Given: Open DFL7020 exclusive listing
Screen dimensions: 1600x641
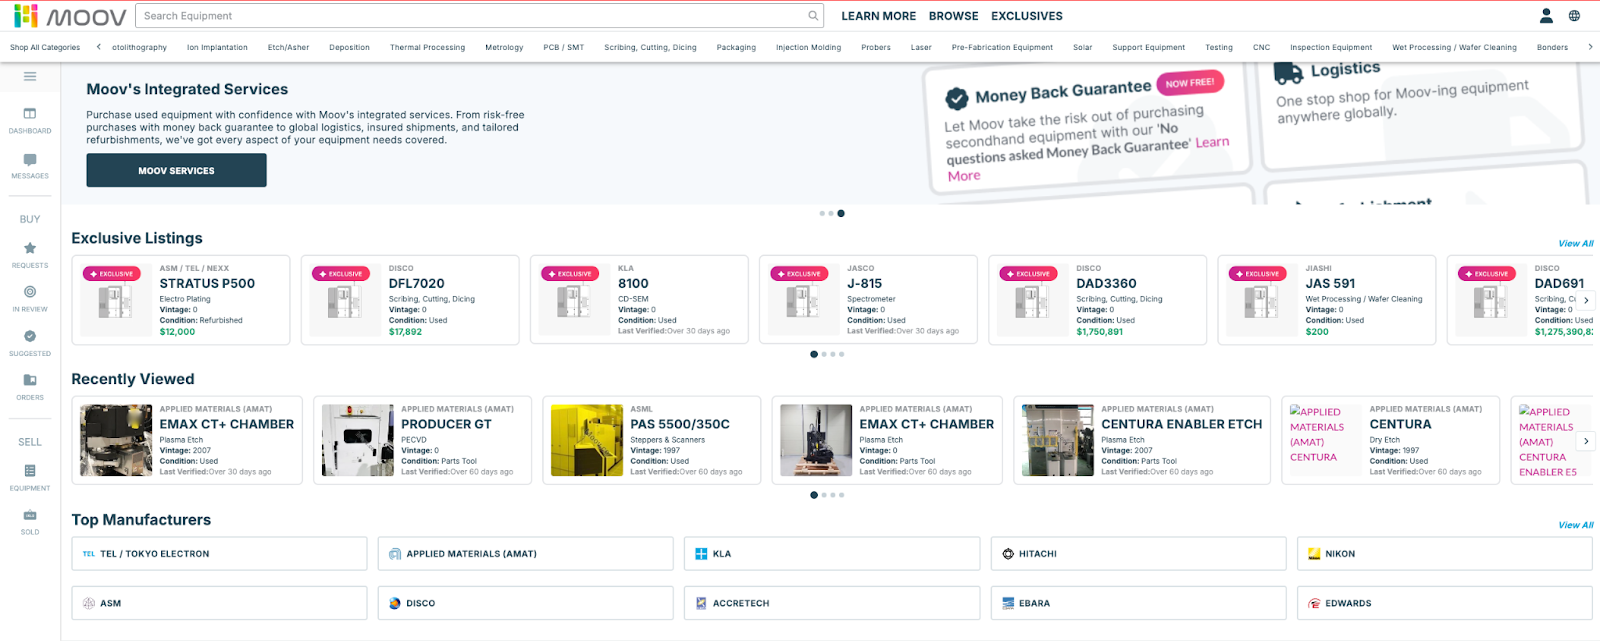Looking at the screenshot, I should 410,300.
